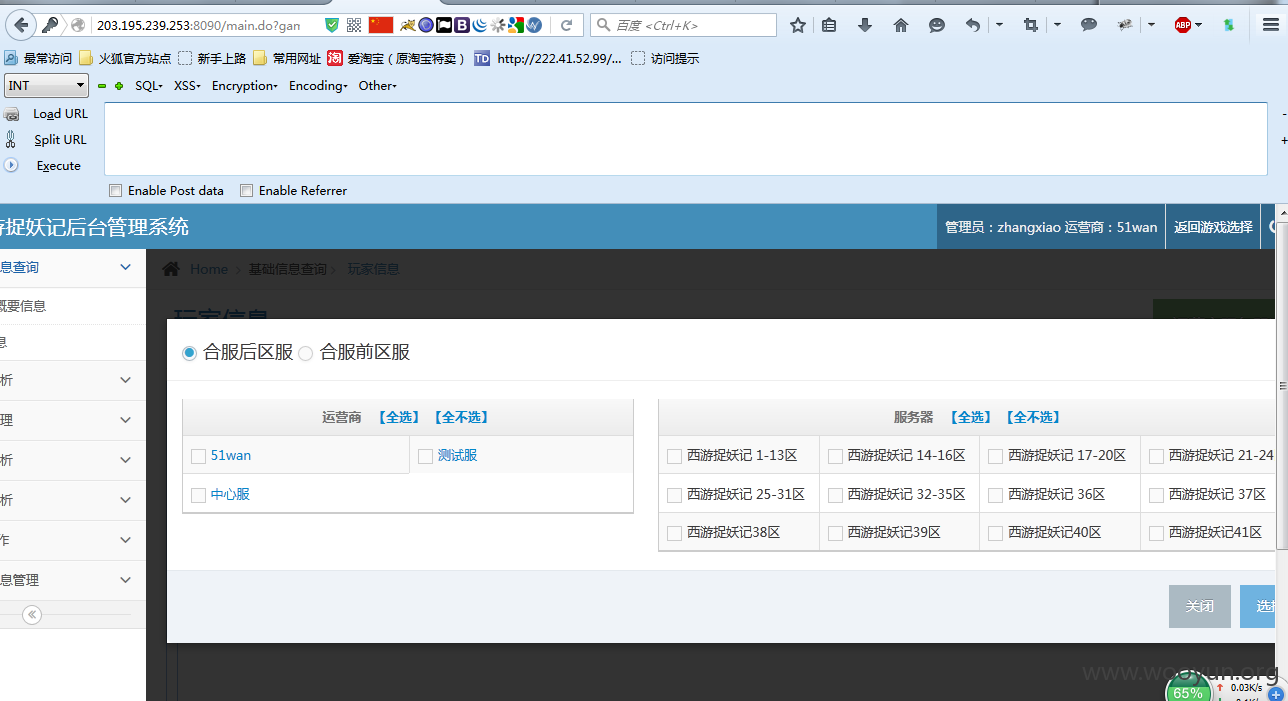Open the 常用网址 bookmark folder

(287, 59)
